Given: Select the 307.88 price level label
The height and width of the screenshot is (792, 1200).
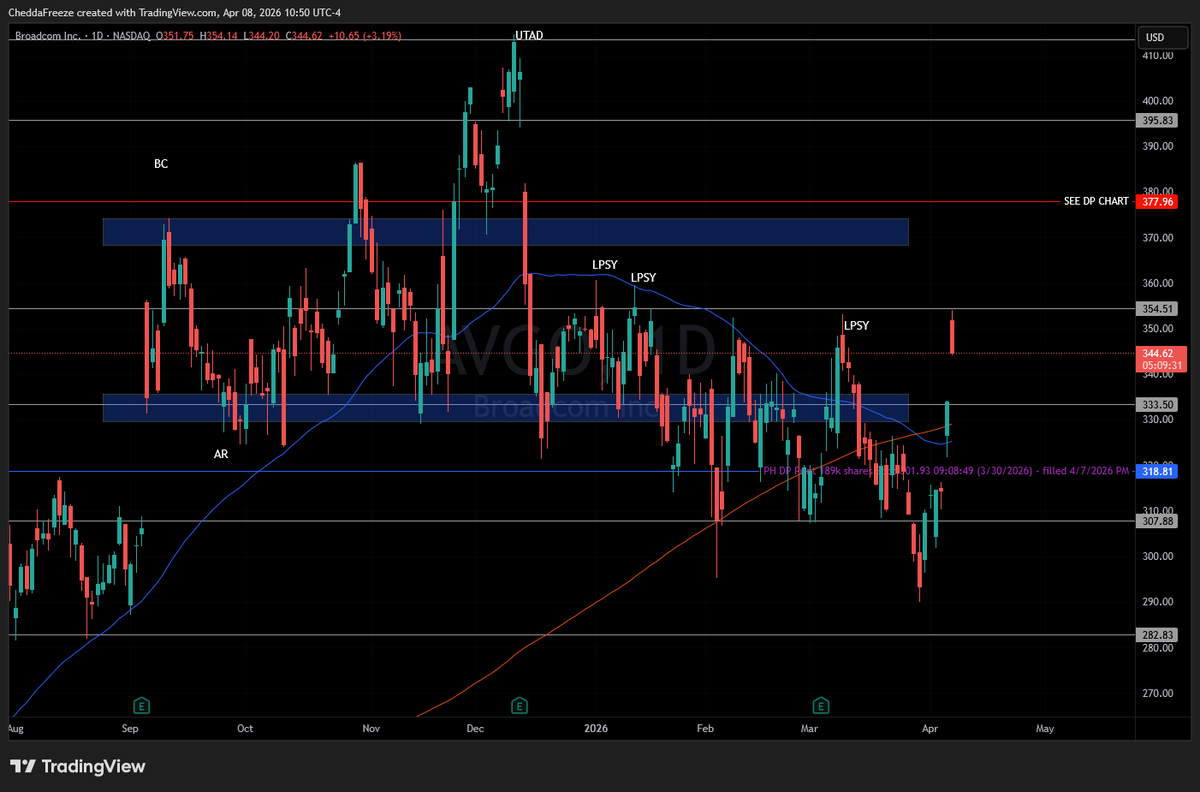Looking at the screenshot, I should (x=1155, y=521).
